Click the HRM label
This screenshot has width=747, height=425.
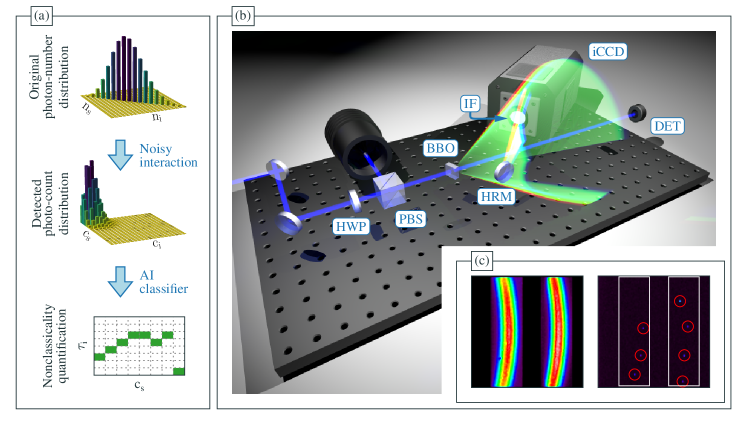tap(496, 196)
